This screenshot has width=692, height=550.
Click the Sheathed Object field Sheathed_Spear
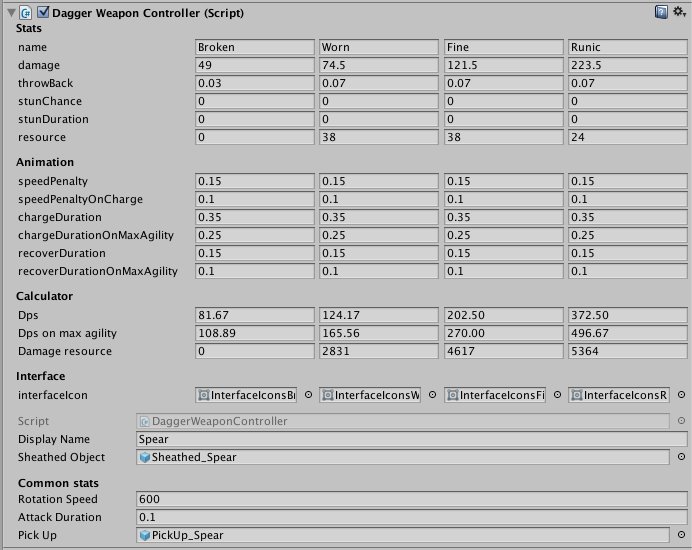click(x=402, y=457)
